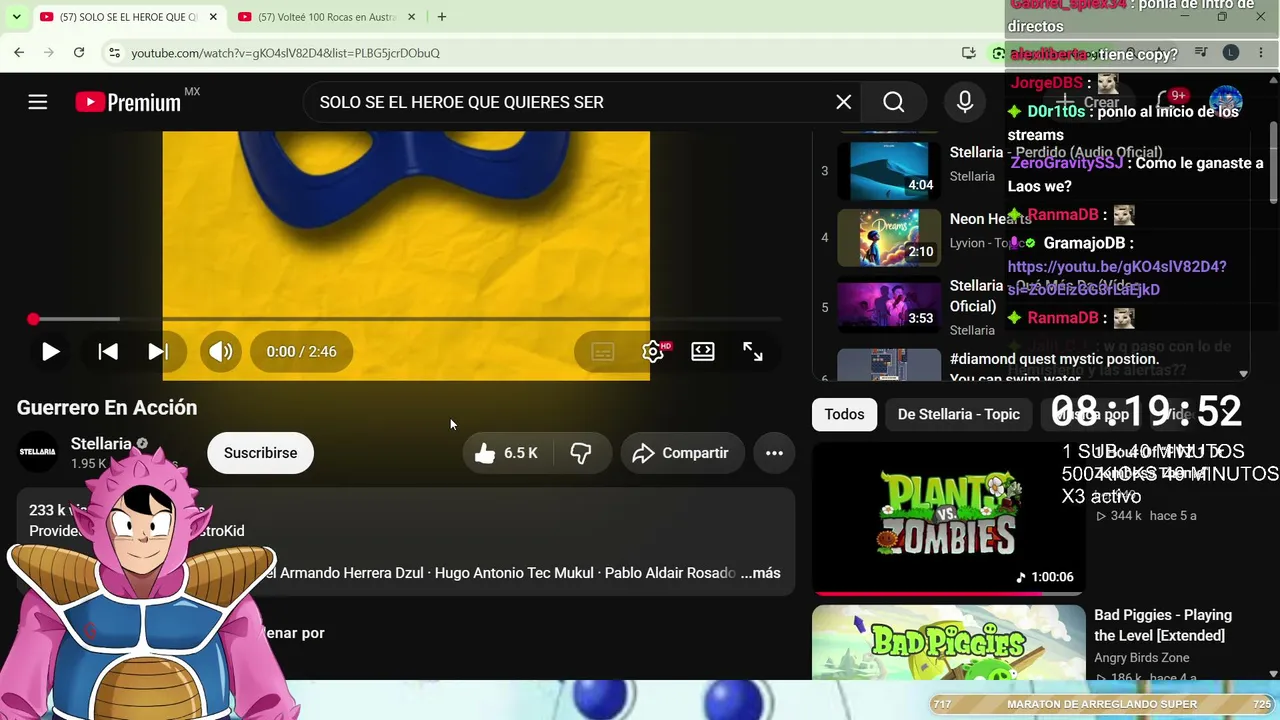Screen dimensions: 1280x720
Task: Go back in browser history
Action: click(19, 53)
